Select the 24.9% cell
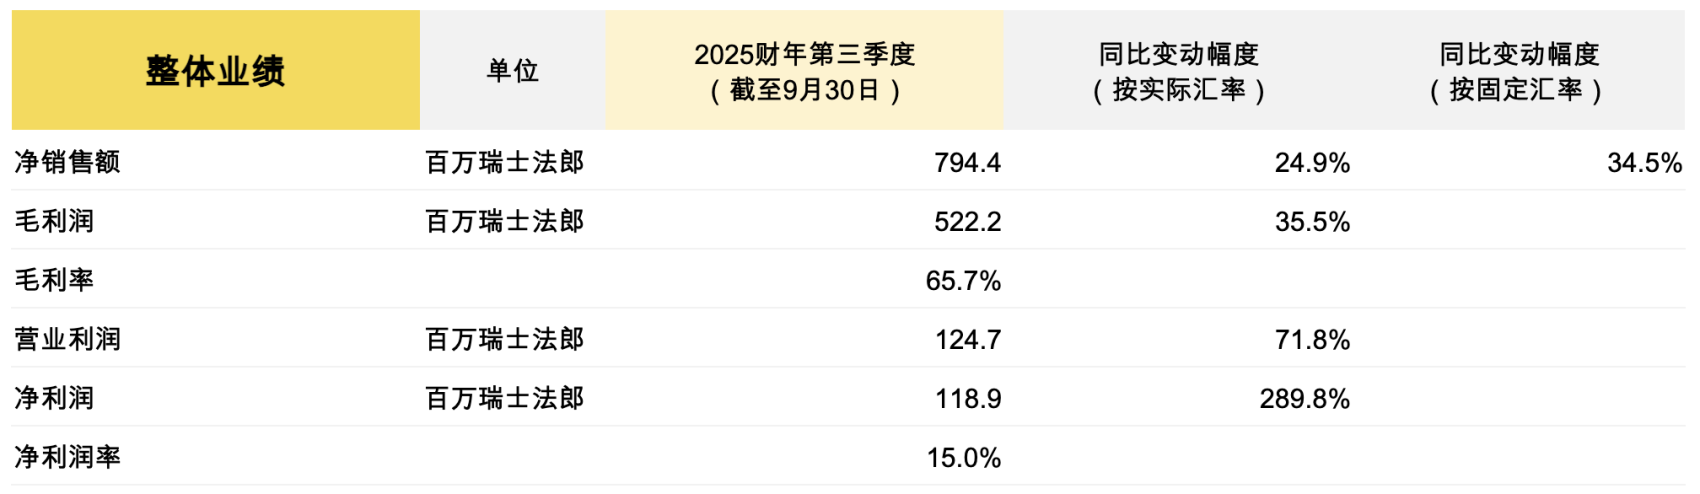 pos(1312,162)
